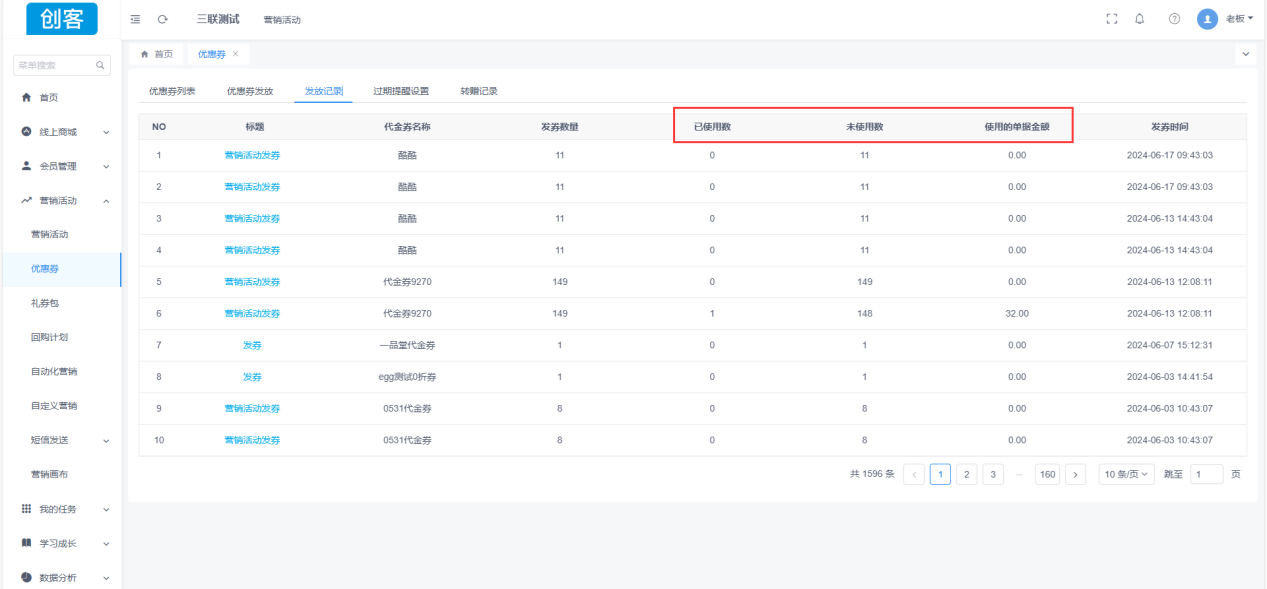The height and width of the screenshot is (589, 1267).
Task: Focus the 菜单搜索 search field
Action: [x=61, y=65]
